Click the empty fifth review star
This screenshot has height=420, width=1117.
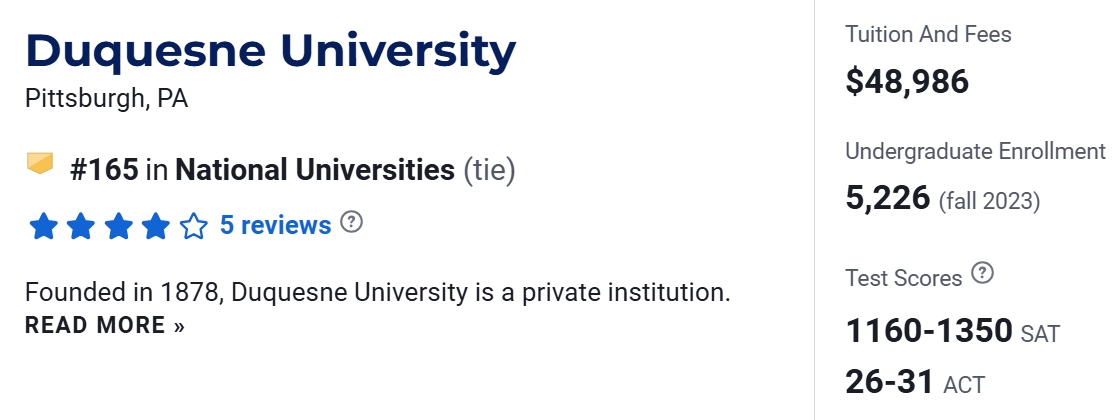192,227
